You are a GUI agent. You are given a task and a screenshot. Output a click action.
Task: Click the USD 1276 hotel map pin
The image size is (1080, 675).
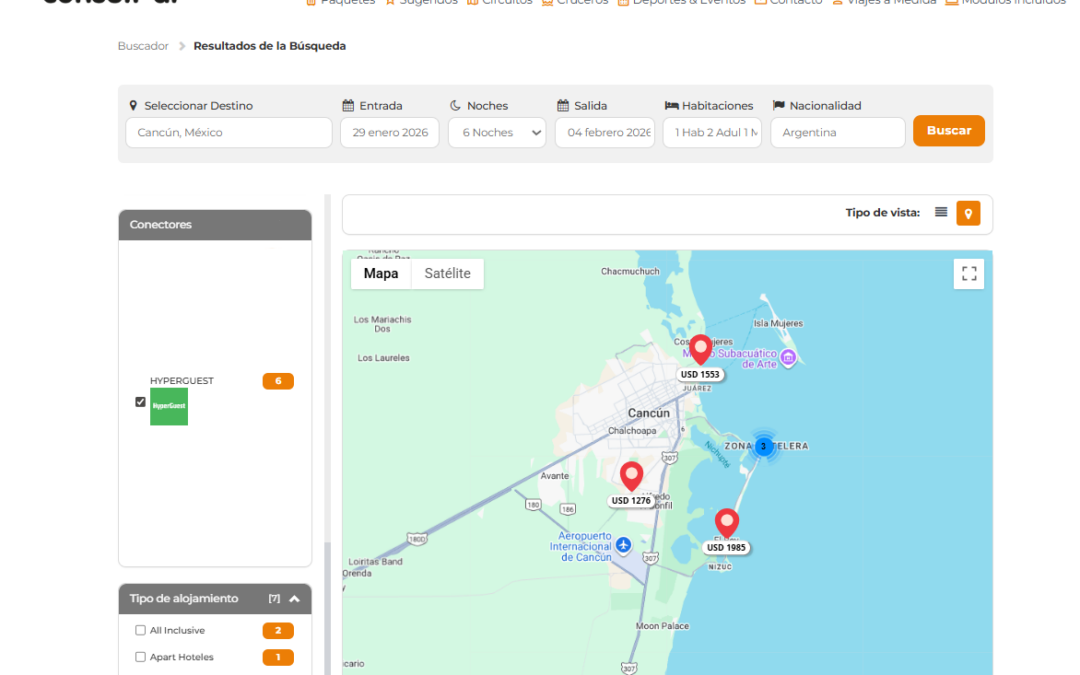click(x=631, y=476)
